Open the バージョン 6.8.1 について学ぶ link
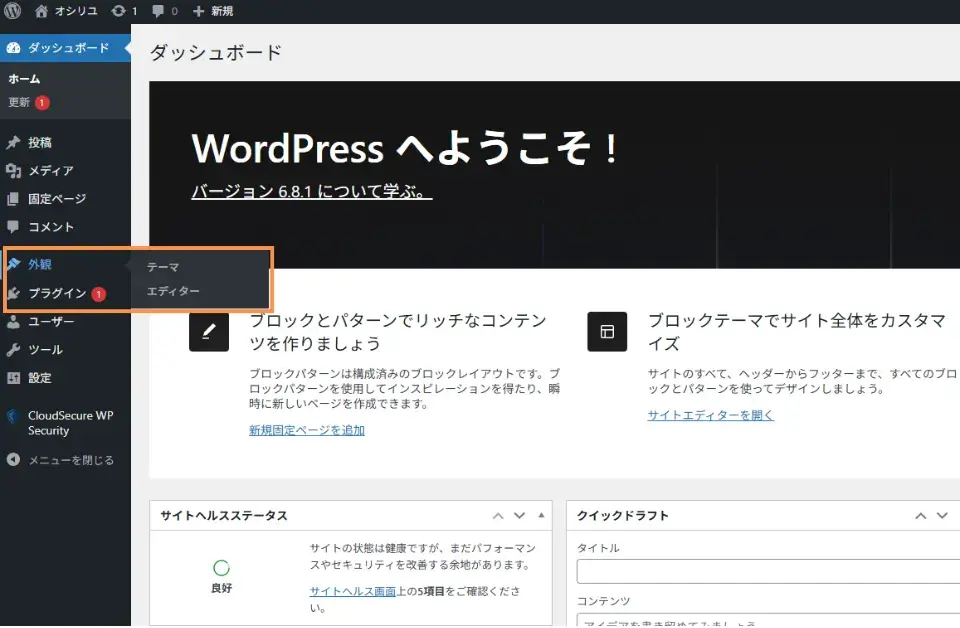Screen dimensions: 960x628 [x=312, y=191]
